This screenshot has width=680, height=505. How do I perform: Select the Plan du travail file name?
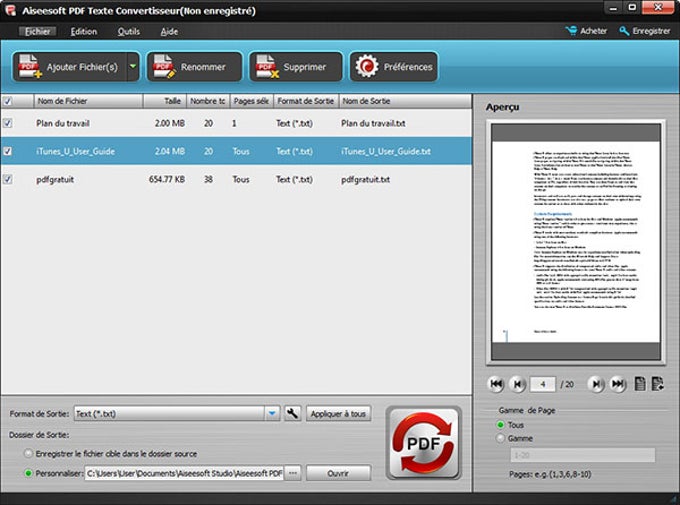(63, 123)
